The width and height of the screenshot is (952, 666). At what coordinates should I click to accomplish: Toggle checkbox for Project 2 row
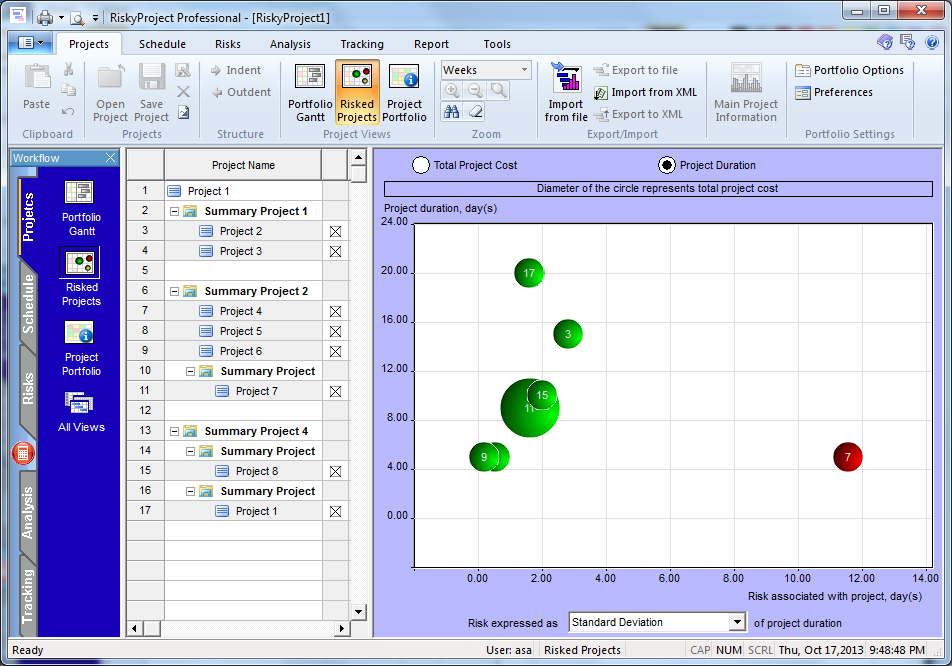click(x=336, y=231)
